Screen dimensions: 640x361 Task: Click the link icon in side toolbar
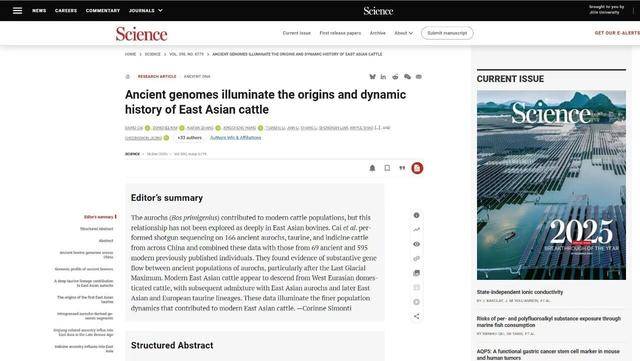[x=416, y=258]
